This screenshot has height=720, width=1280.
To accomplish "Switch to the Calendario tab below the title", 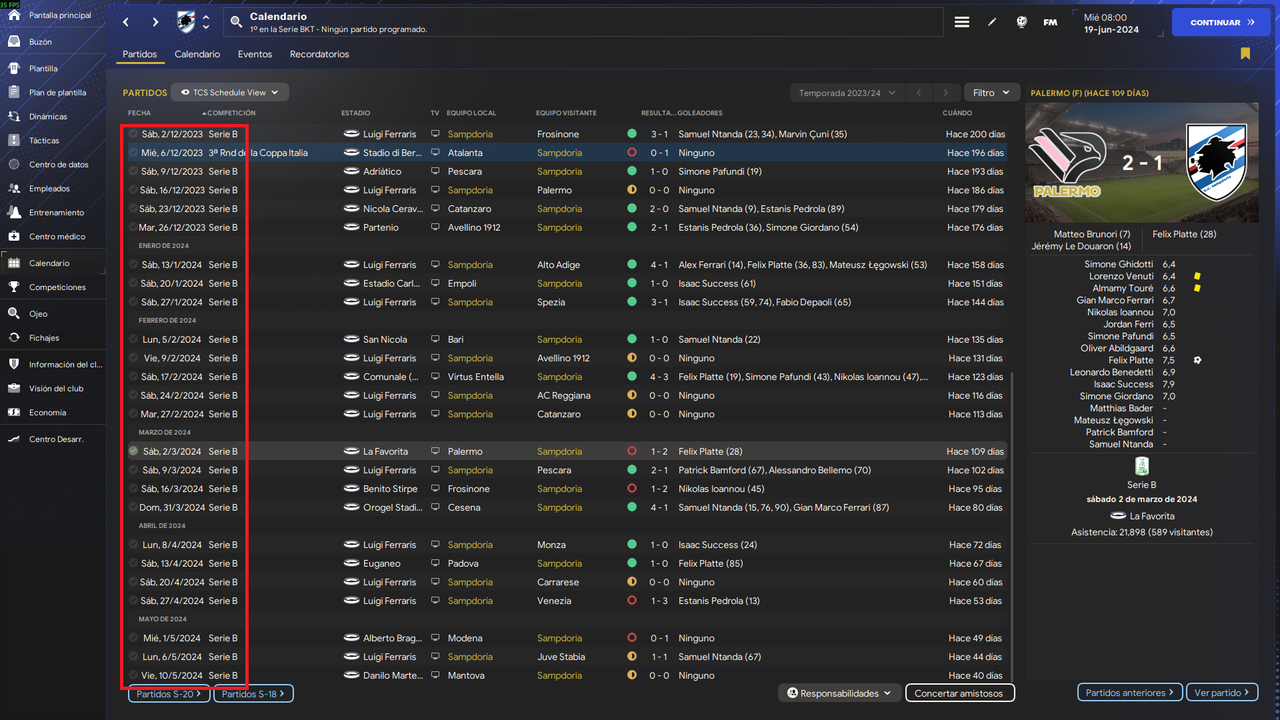I will [x=197, y=54].
